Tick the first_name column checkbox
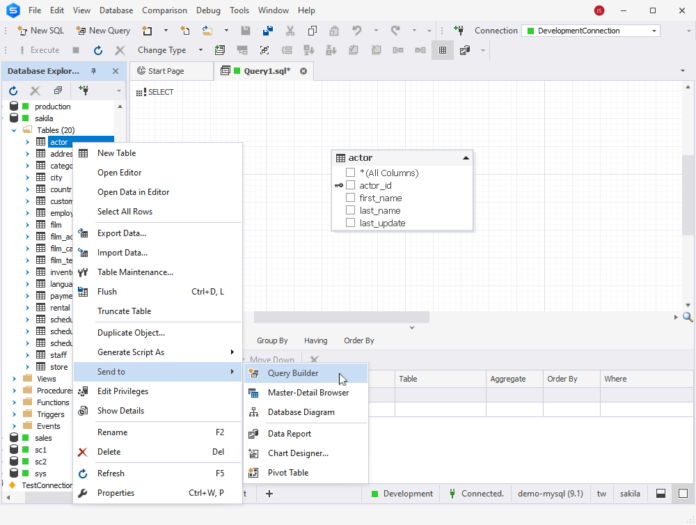Screen dimensions: 696x525 pyautogui.click(x=350, y=198)
